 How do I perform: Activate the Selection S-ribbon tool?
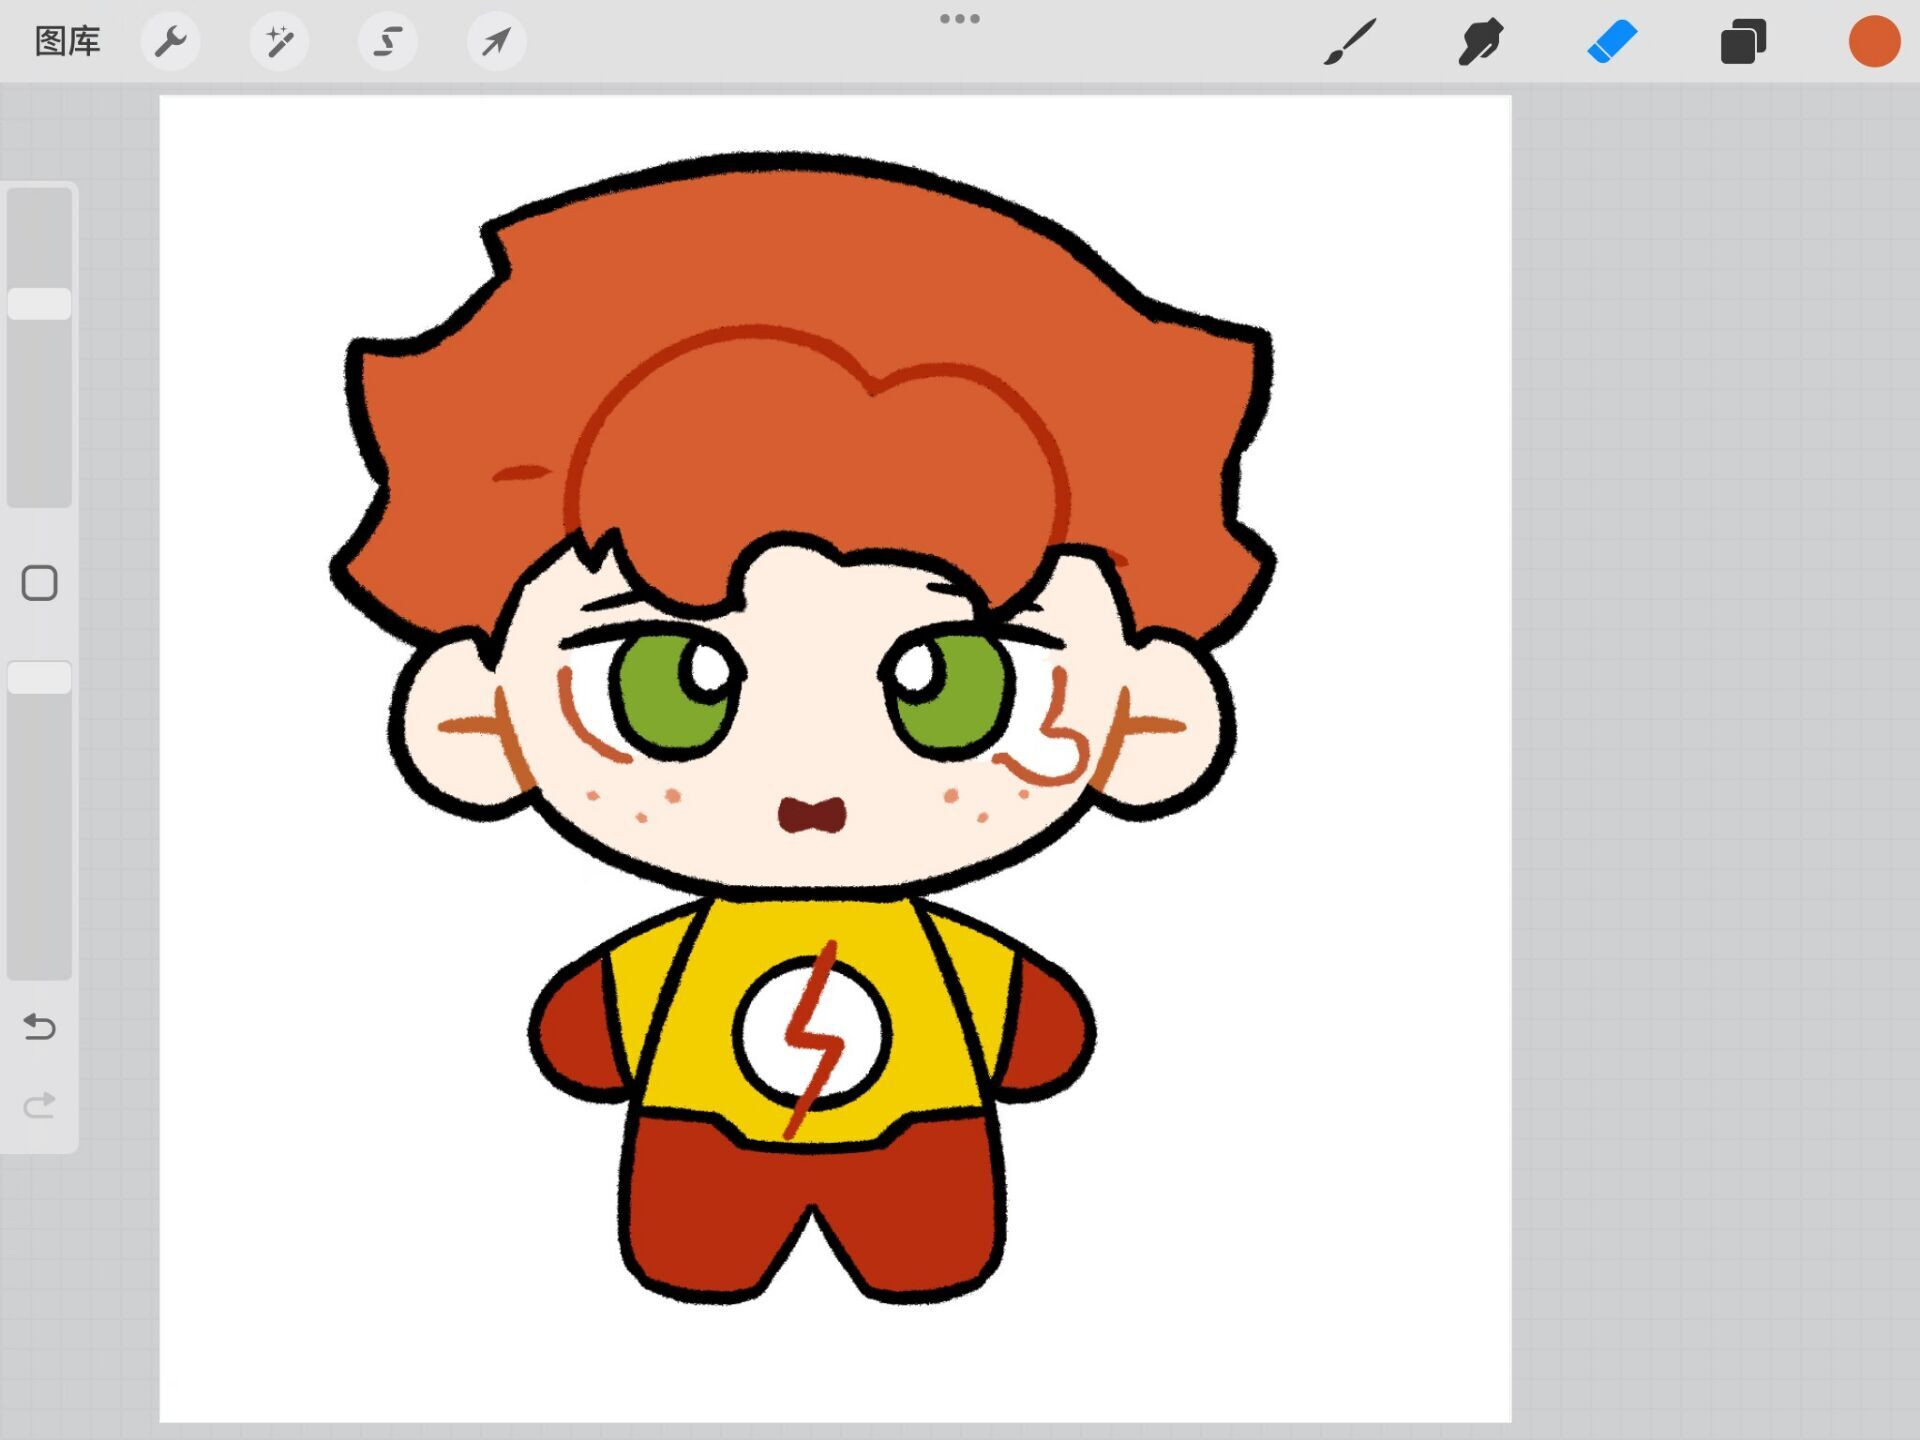point(388,42)
